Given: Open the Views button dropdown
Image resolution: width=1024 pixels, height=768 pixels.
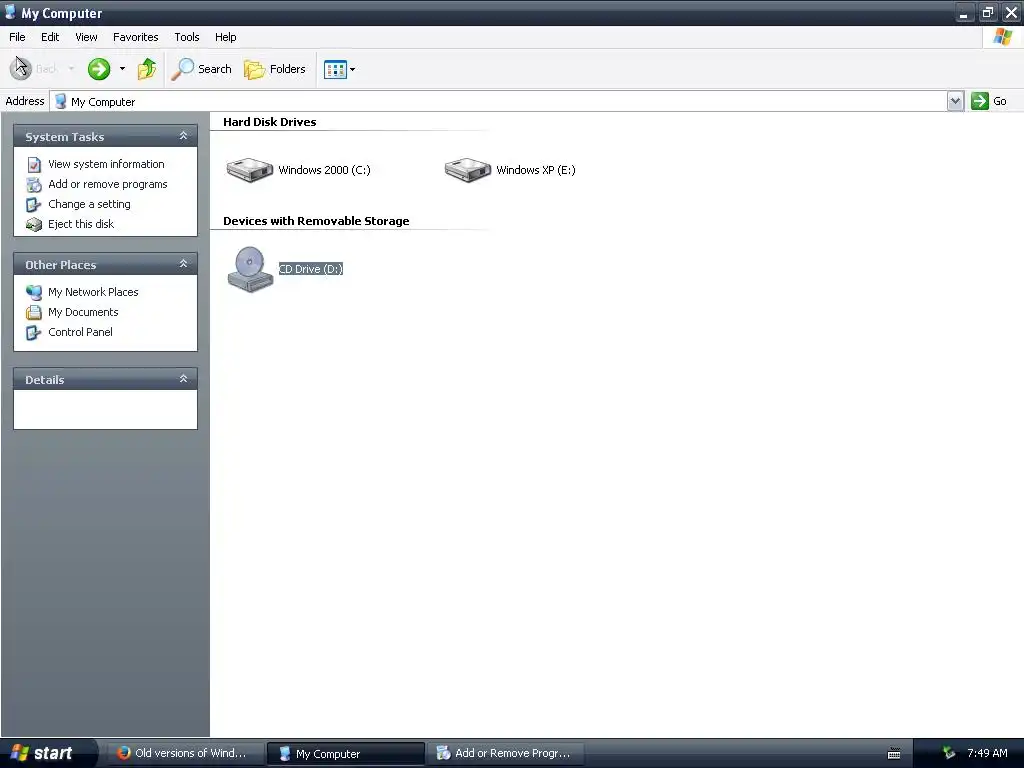Looking at the screenshot, I should coord(353,69).
